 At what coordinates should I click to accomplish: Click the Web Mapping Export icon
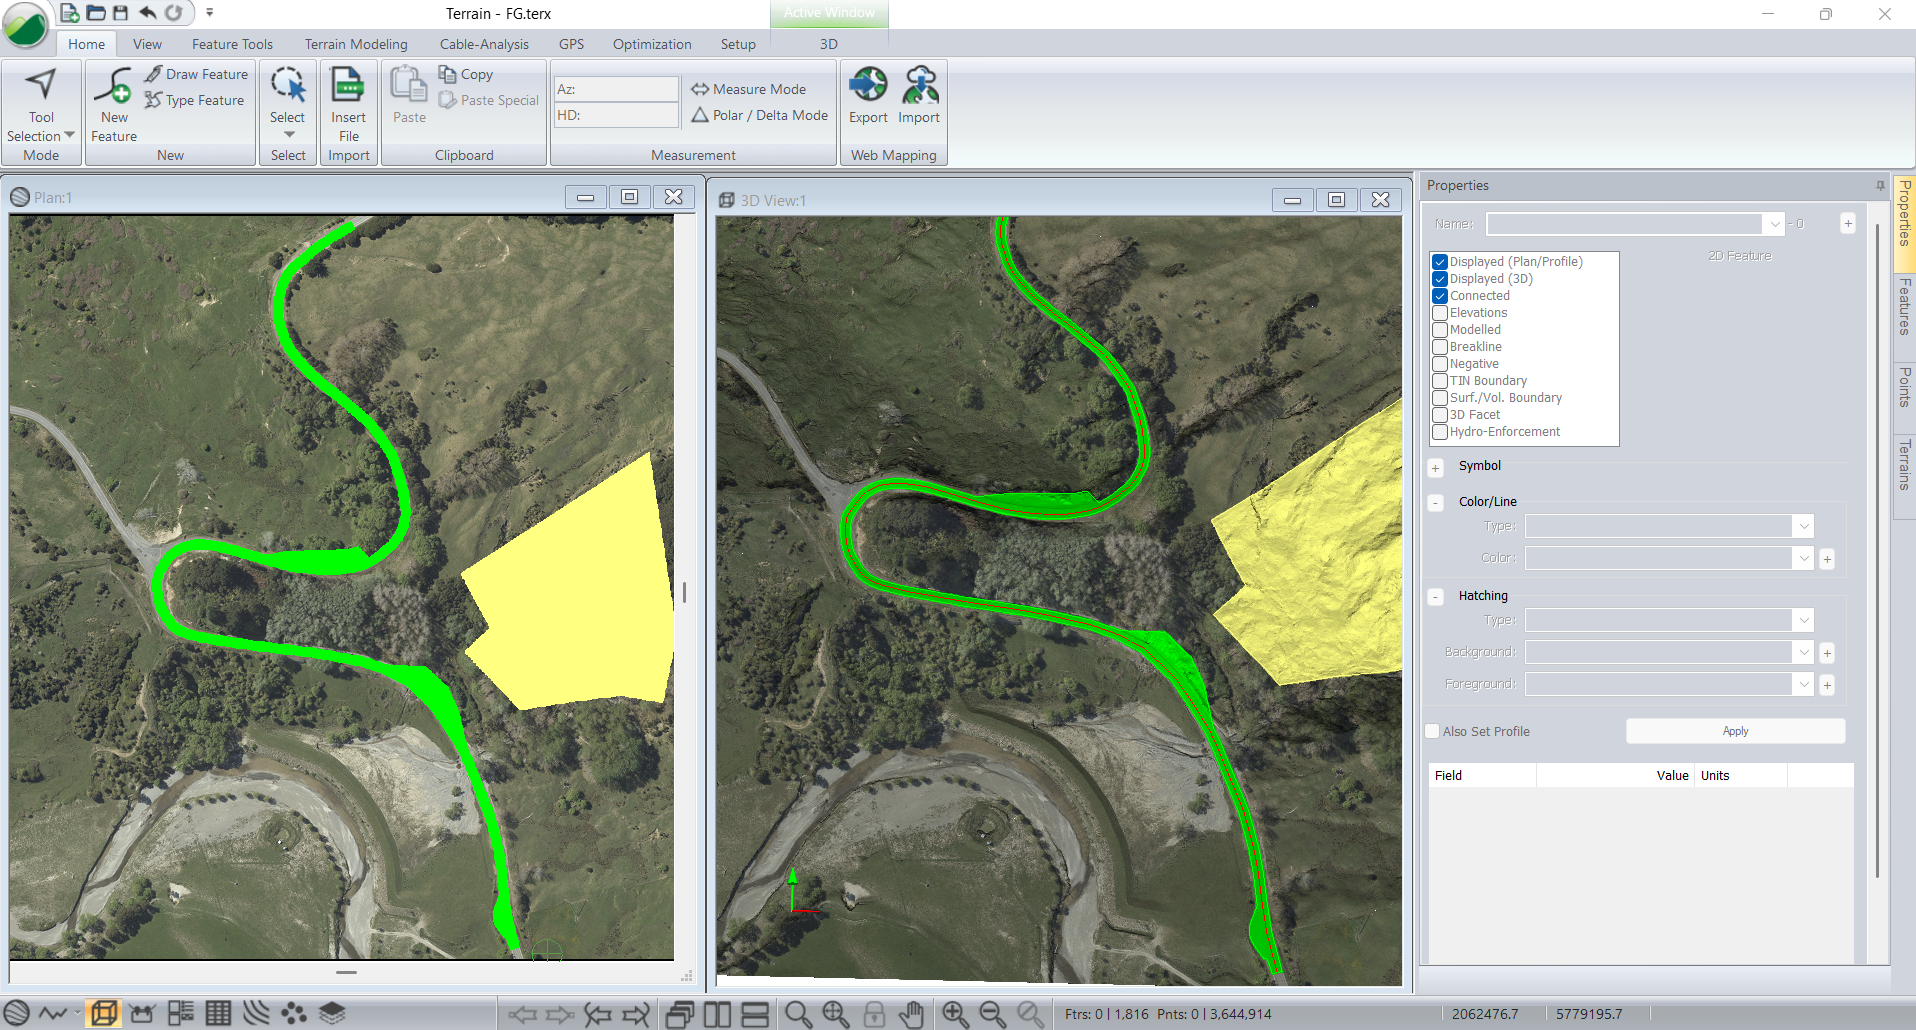[868, 85]
